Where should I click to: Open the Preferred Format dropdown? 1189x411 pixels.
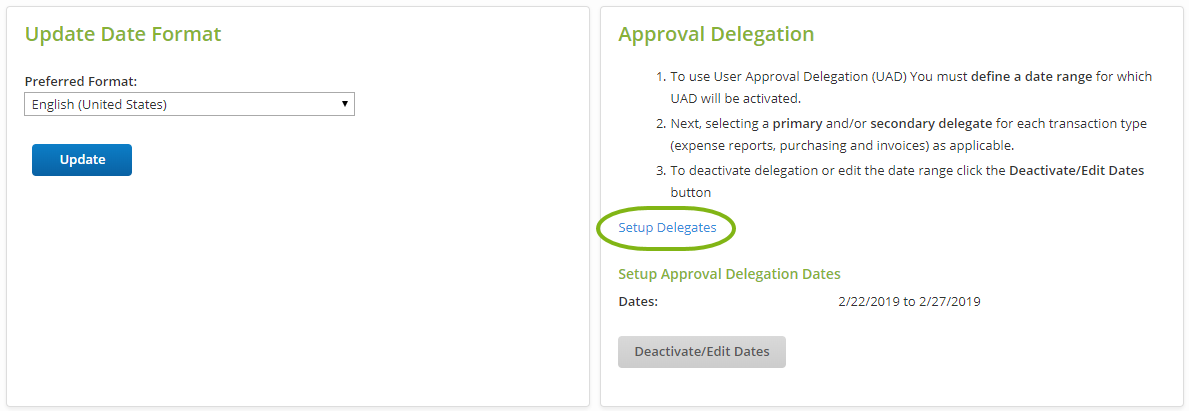pos(188,104)
